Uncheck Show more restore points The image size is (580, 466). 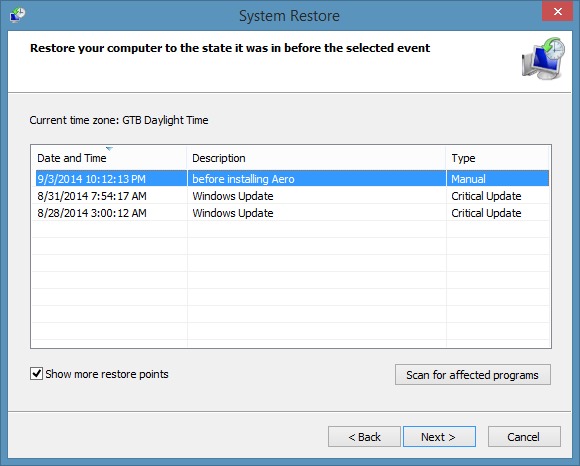(36, 374)
